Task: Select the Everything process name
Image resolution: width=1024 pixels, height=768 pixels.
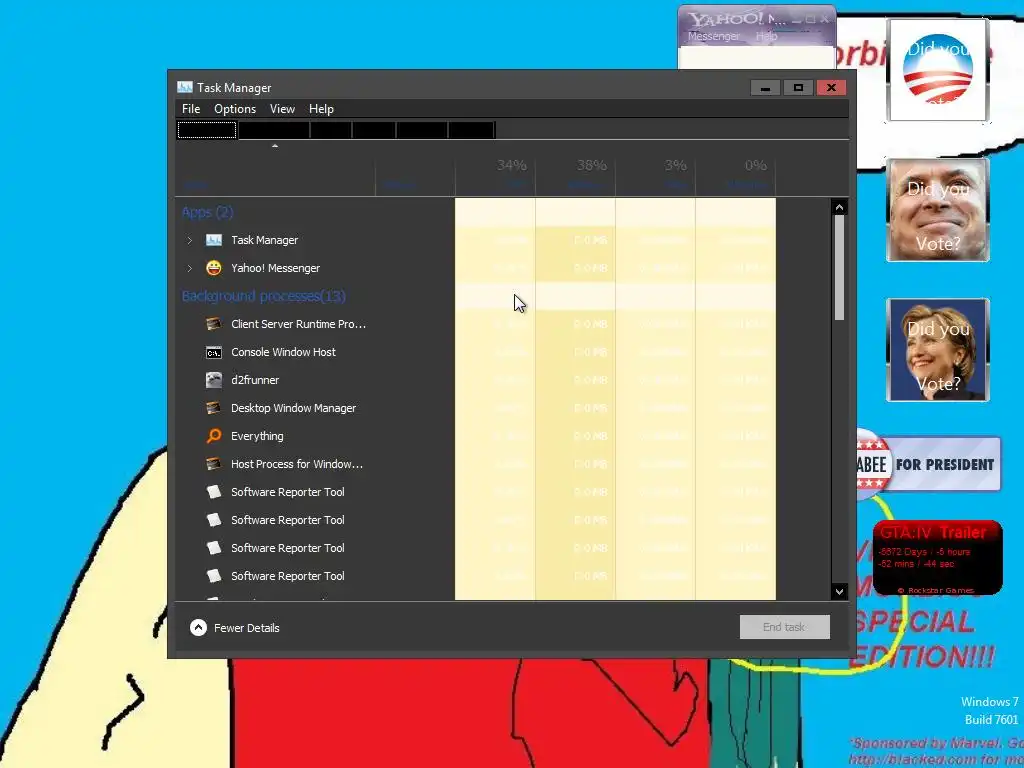Action: tap(257, 436)
